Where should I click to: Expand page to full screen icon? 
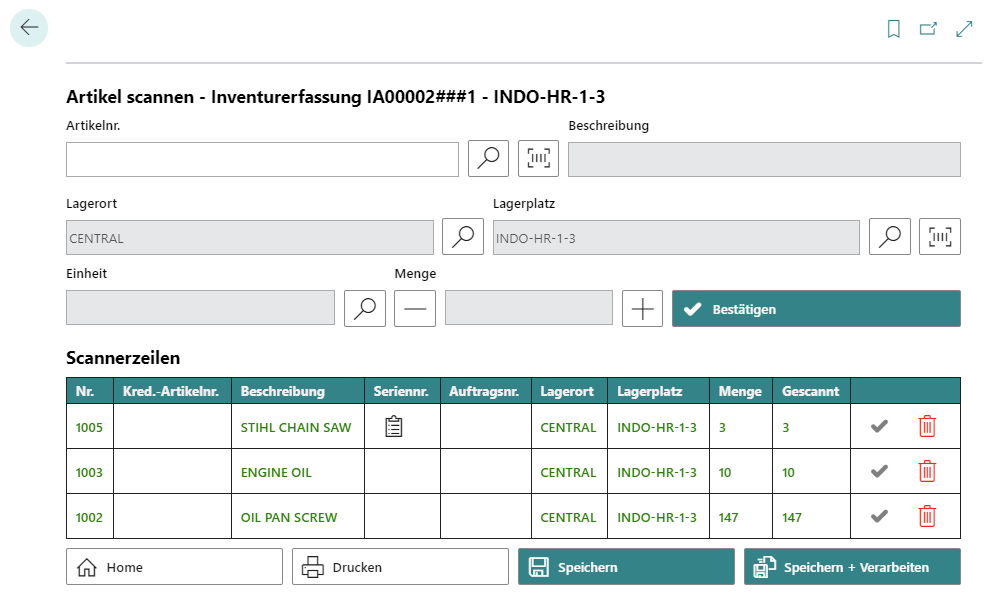[x=964, y=29]
